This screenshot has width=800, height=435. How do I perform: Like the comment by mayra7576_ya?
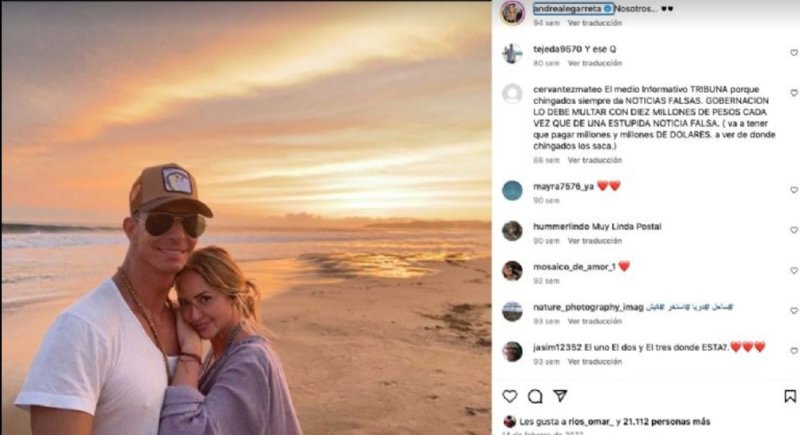794,189
